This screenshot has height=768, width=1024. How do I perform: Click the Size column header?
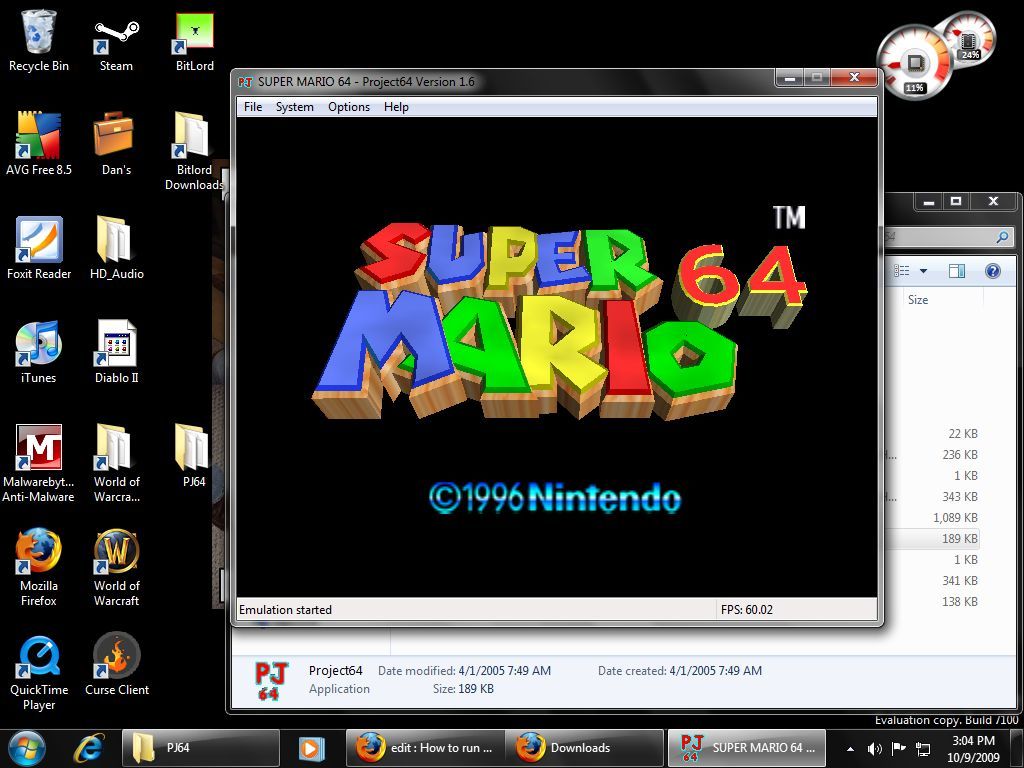click(x=918, y=300)
